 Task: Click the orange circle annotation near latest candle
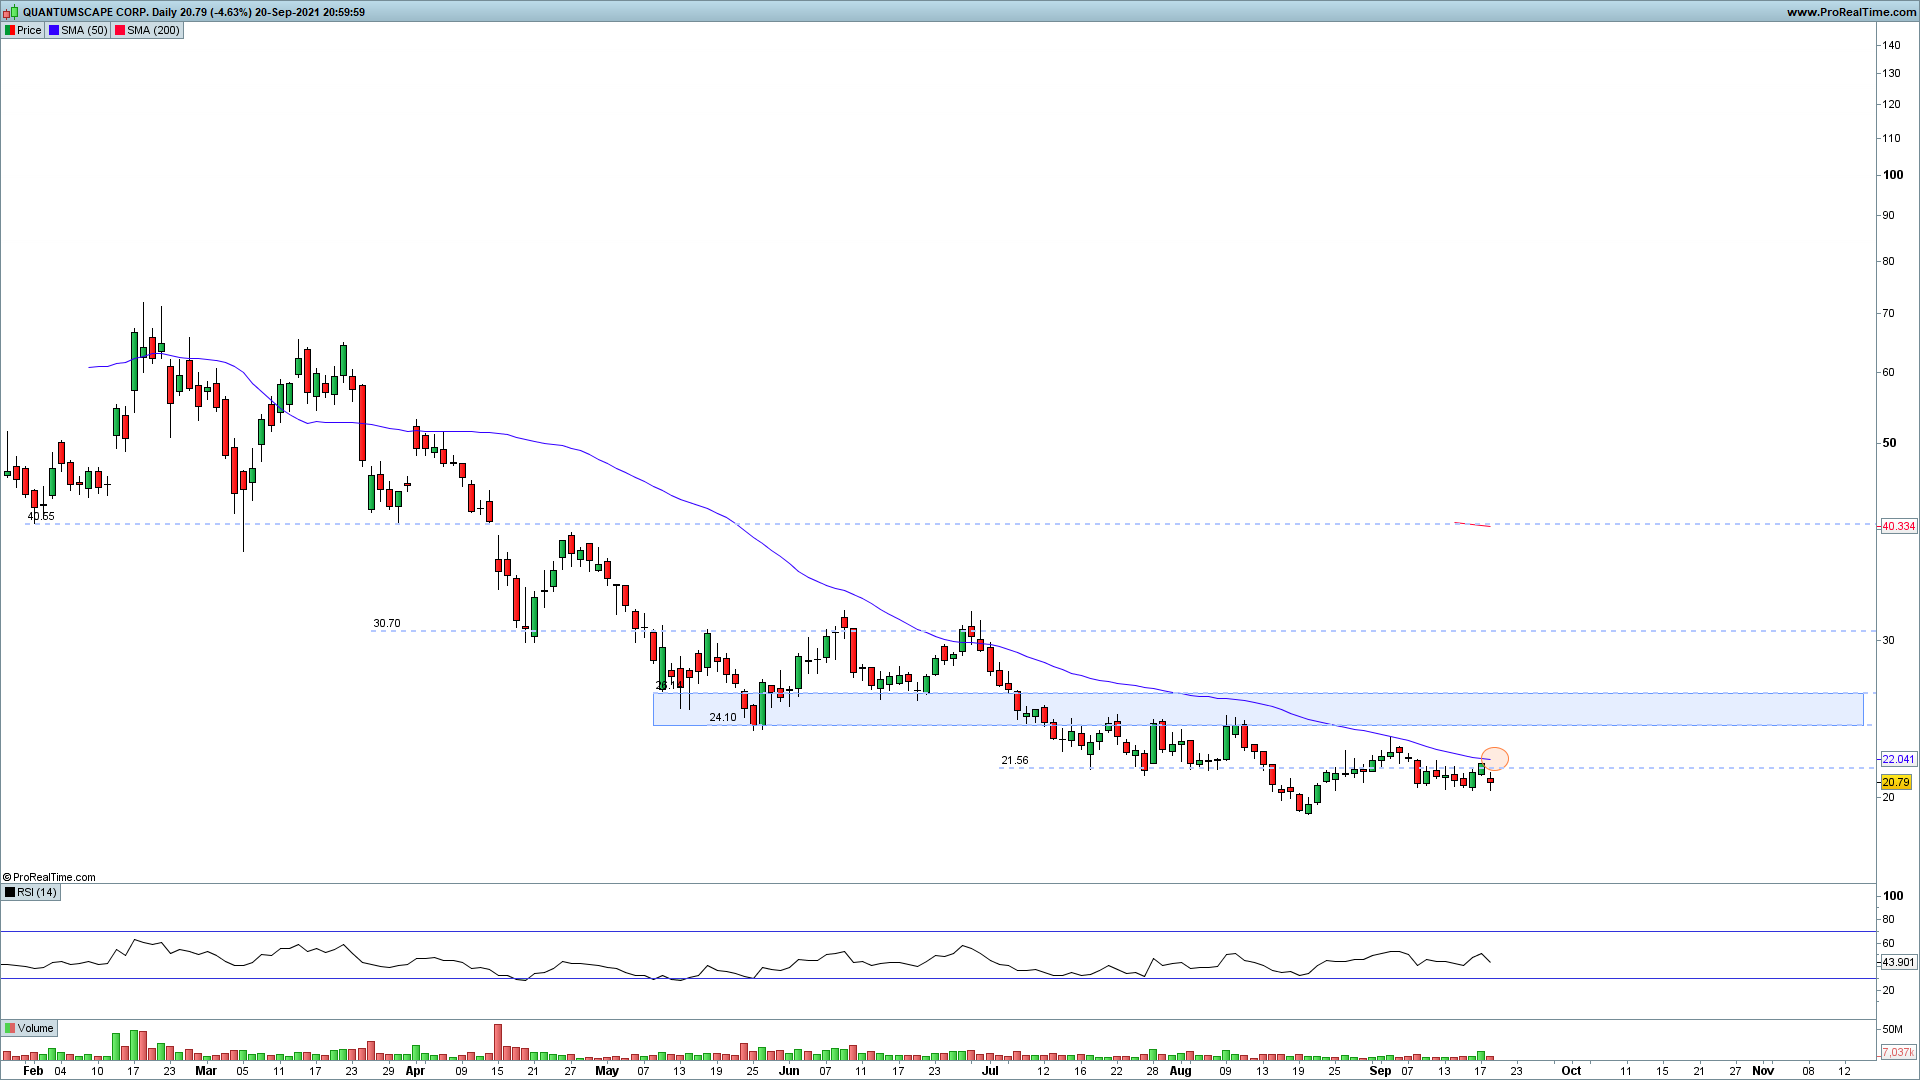pos(1495,758)
